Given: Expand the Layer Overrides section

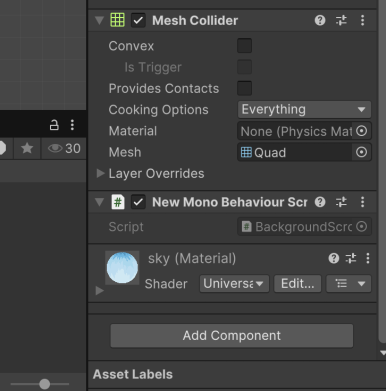Looking at the screenshot, I should coord(100,173).
